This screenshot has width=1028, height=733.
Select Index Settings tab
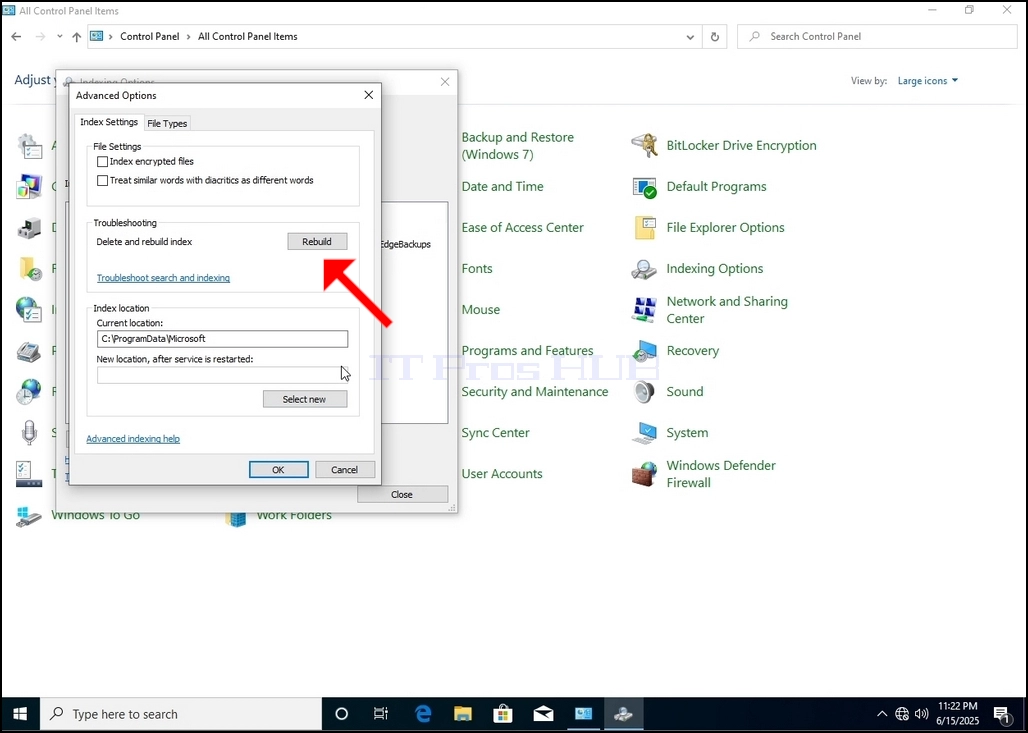pyautogui.click(x=109, y=122)
